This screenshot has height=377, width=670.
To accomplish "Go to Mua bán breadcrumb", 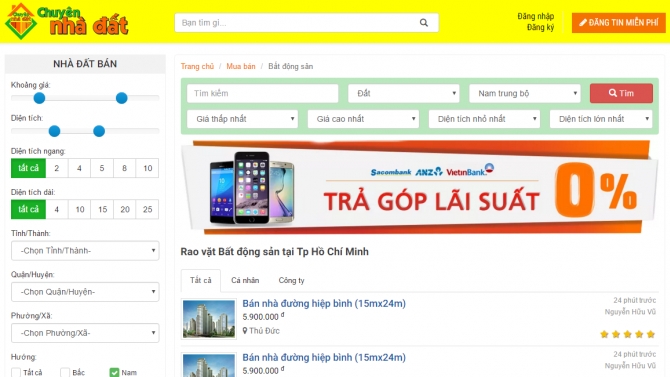I will pos(241,66).
